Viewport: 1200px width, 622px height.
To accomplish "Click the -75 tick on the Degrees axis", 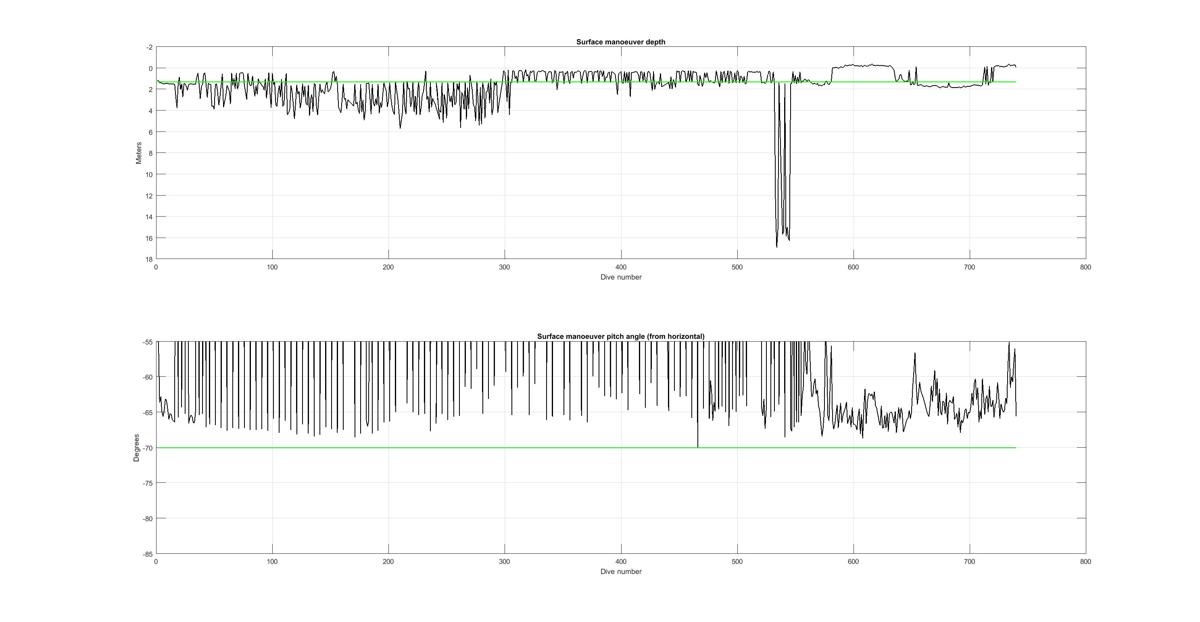I will click(148, 483).
